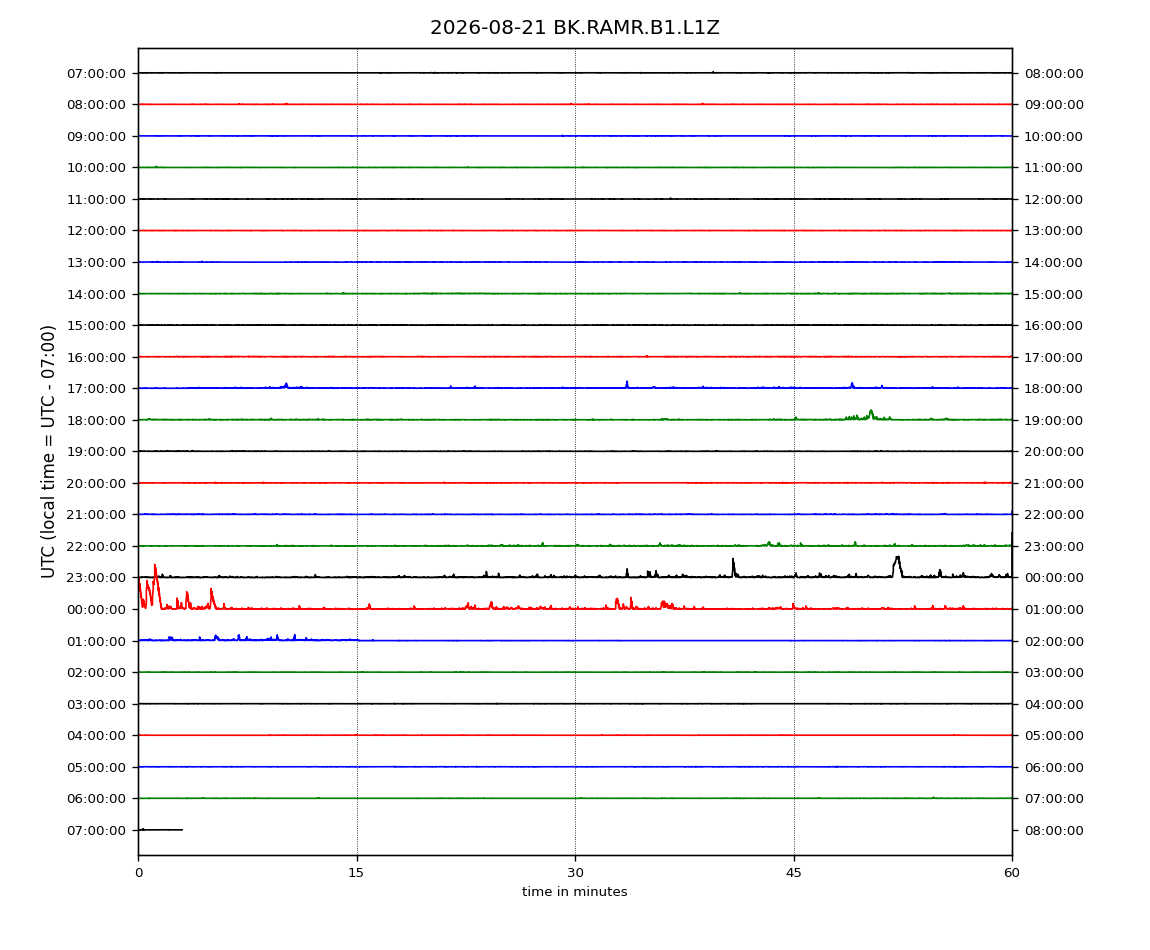Click the black peak near minute 52 on 23:00:00 trace
This screenshot has width=1150, height=950.
[x=897, y=566]
